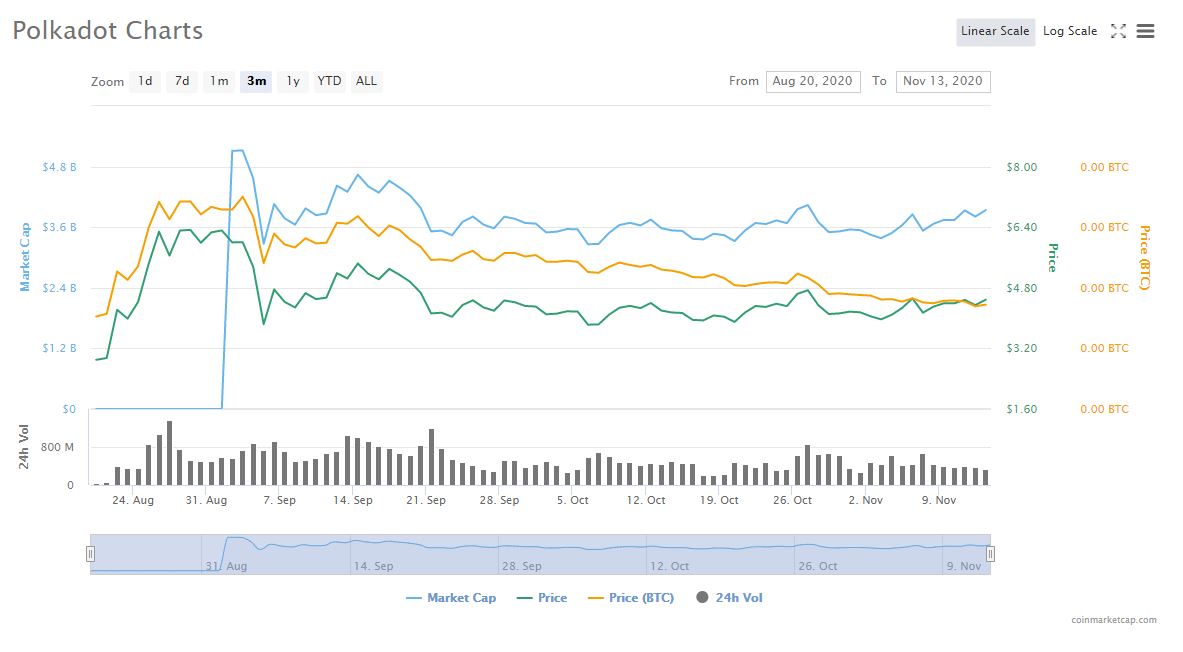Click the green Price axis title
1183x652 pixels.
click(x=1052, y=257)
